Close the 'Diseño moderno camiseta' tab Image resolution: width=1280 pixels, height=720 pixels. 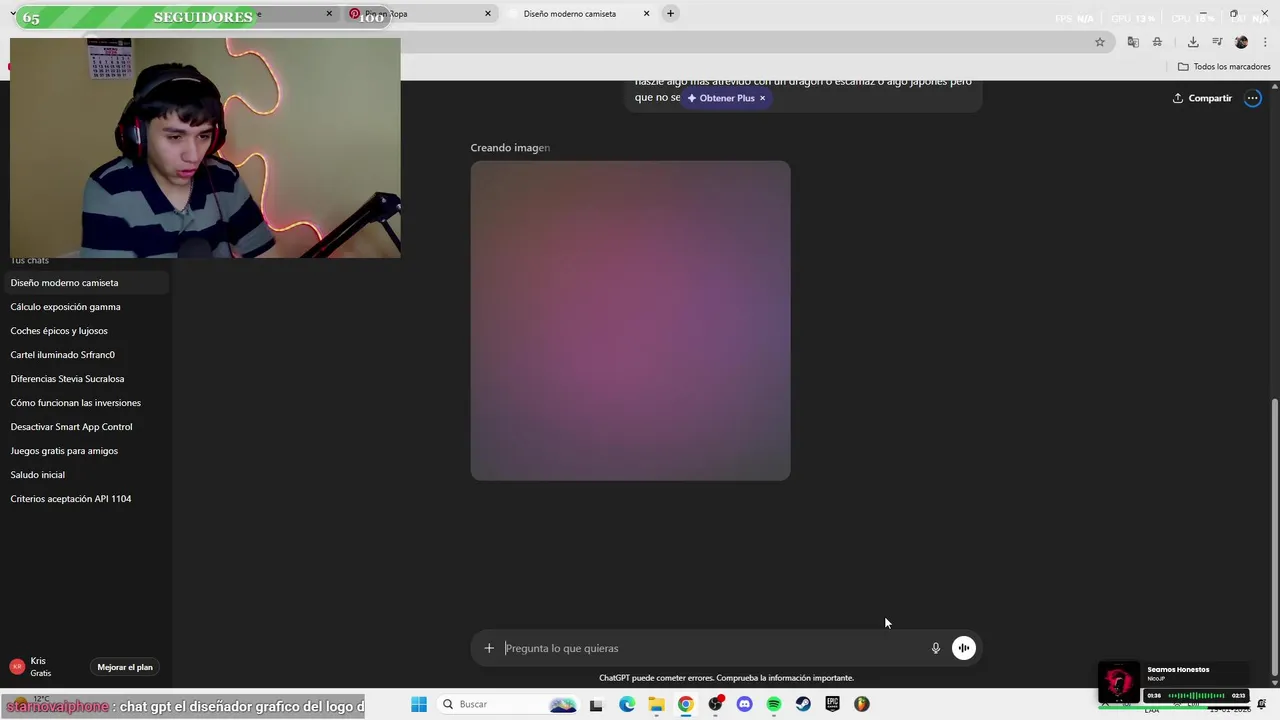(x=646, y=14)
